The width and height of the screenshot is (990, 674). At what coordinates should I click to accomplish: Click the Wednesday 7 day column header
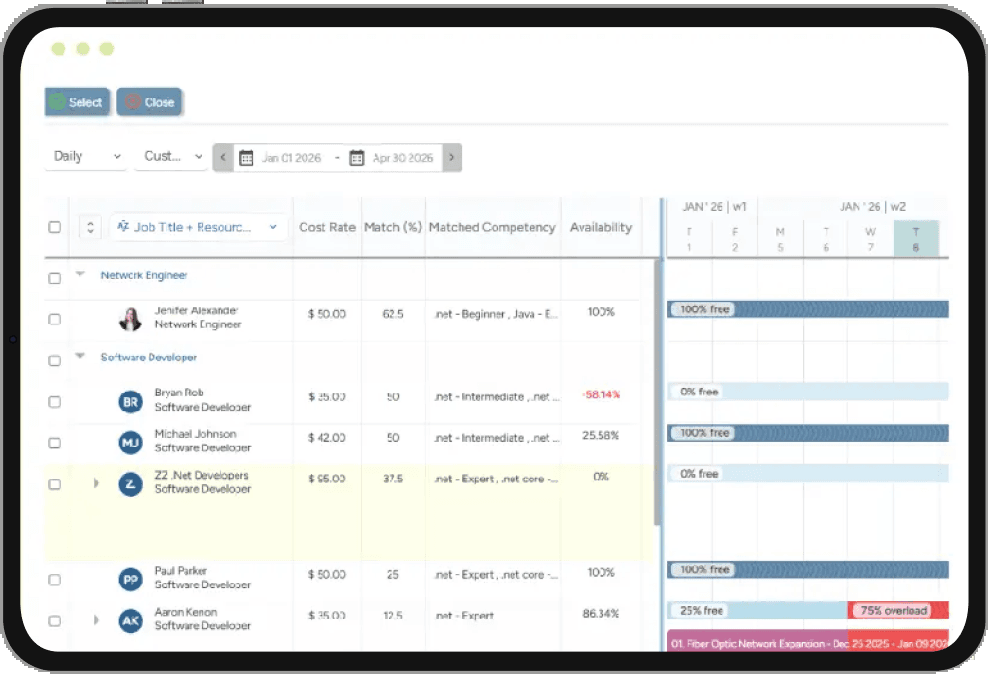tap(870, 239)
